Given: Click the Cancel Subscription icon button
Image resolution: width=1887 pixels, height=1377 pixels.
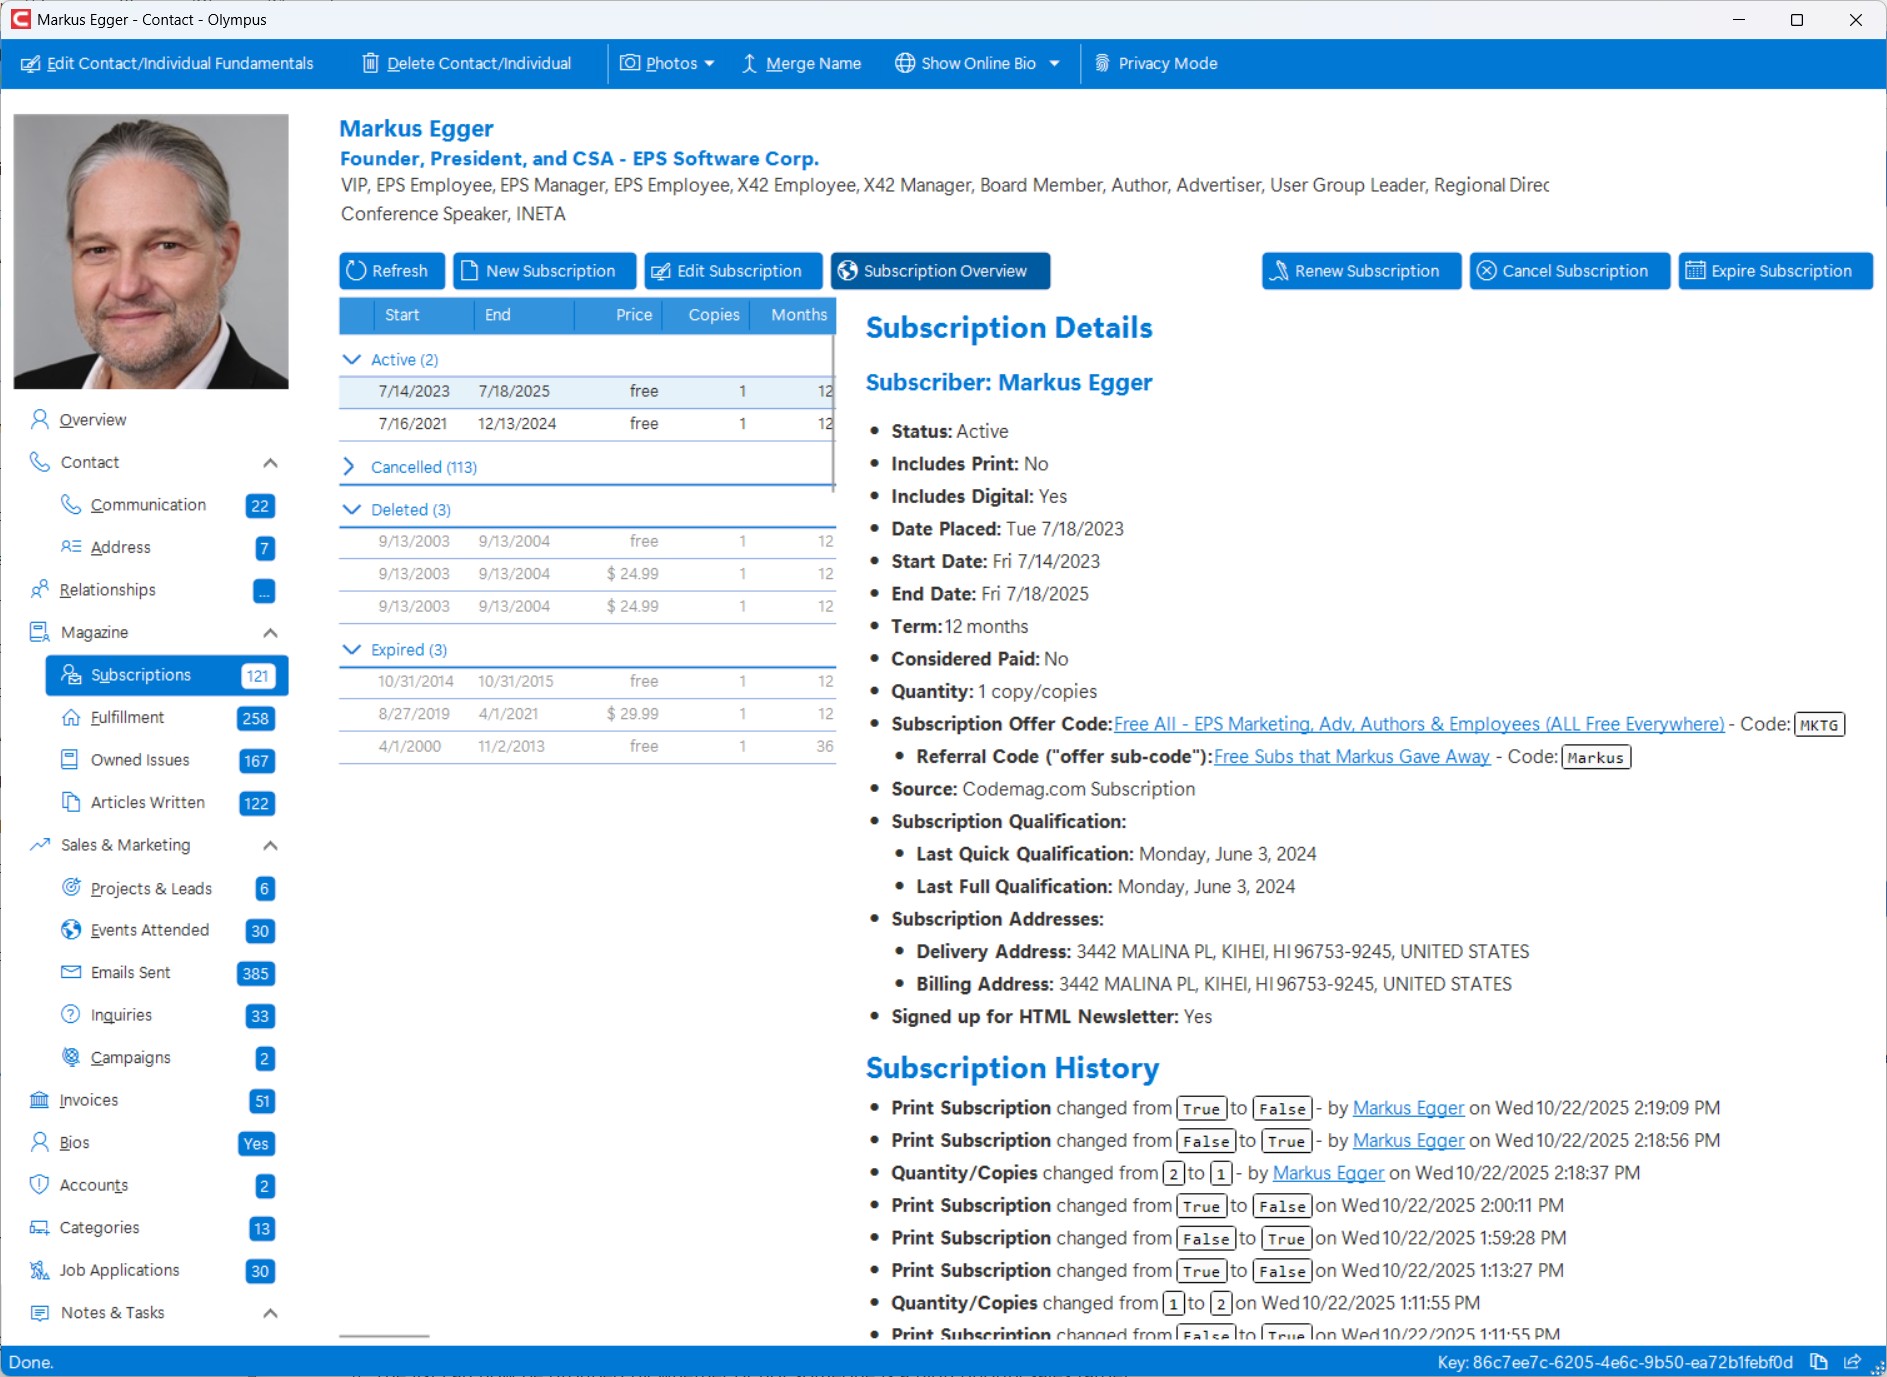Looking at the screenshot, I should (1569, 271).
